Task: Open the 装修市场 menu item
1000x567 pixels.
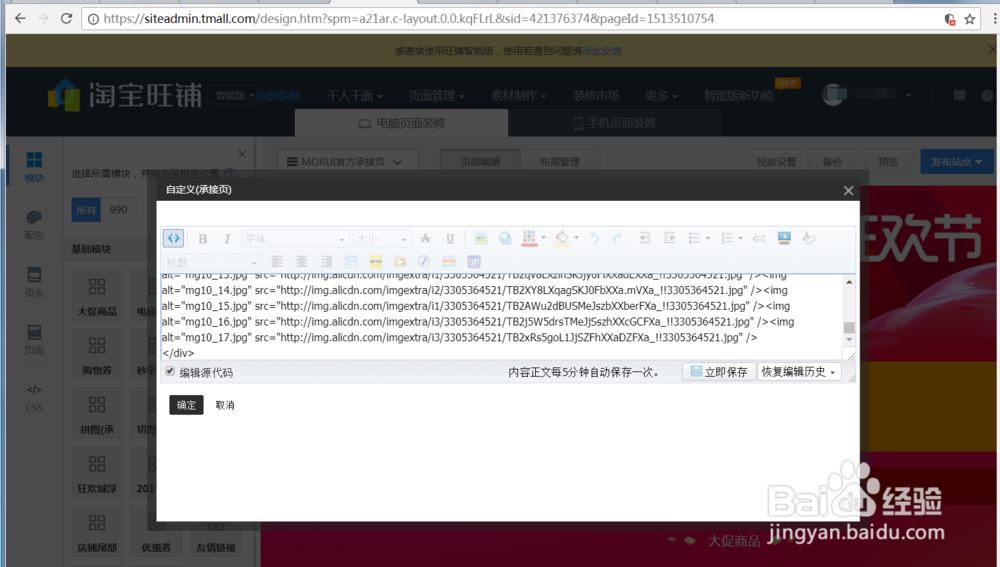Action: click(x=596, y=96)
